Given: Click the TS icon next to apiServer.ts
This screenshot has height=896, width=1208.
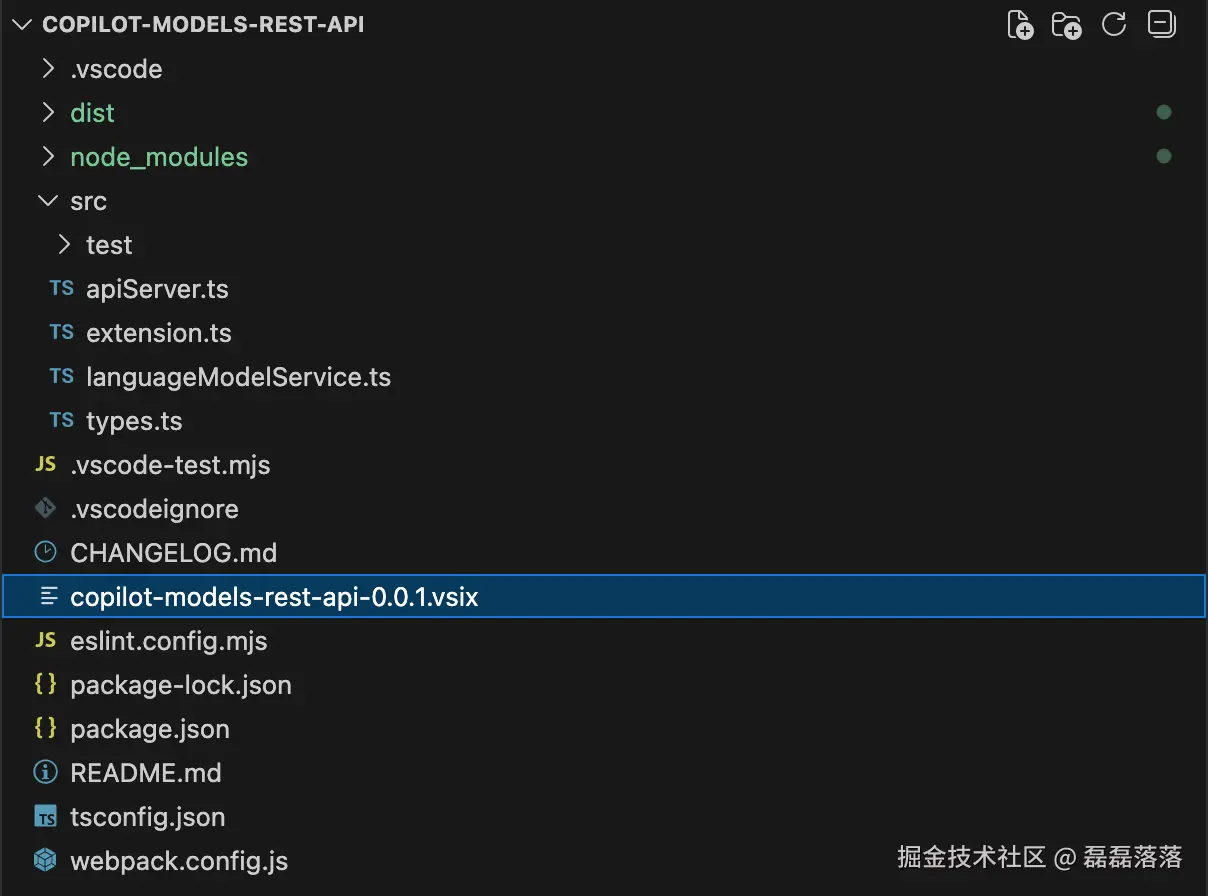Looking at the screenshot, I should pyautogui.click(x=60, y=288).
